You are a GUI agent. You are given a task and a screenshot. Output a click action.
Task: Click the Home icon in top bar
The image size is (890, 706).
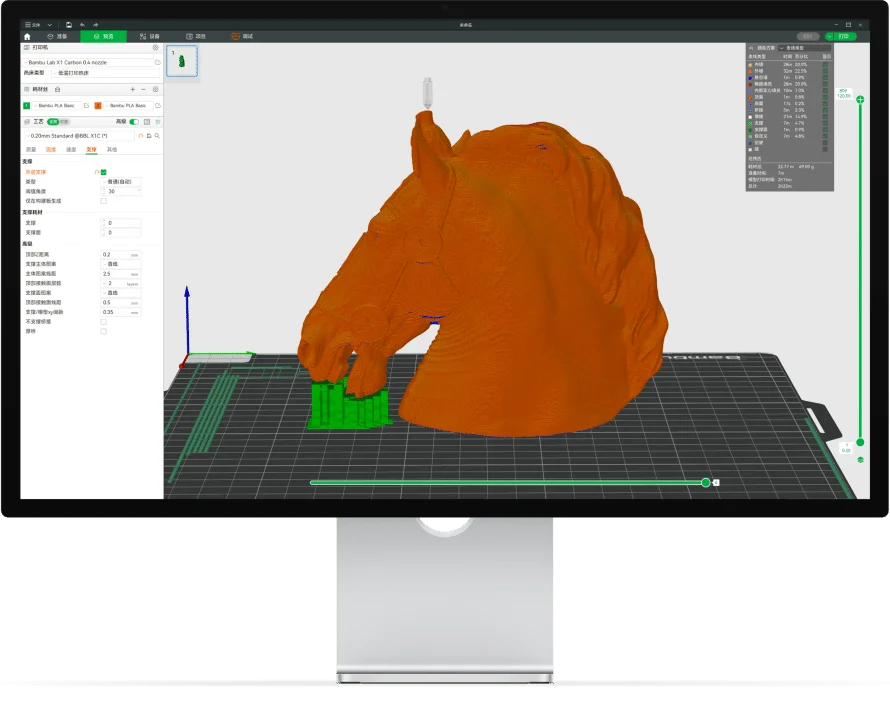[x=27, y=36]
